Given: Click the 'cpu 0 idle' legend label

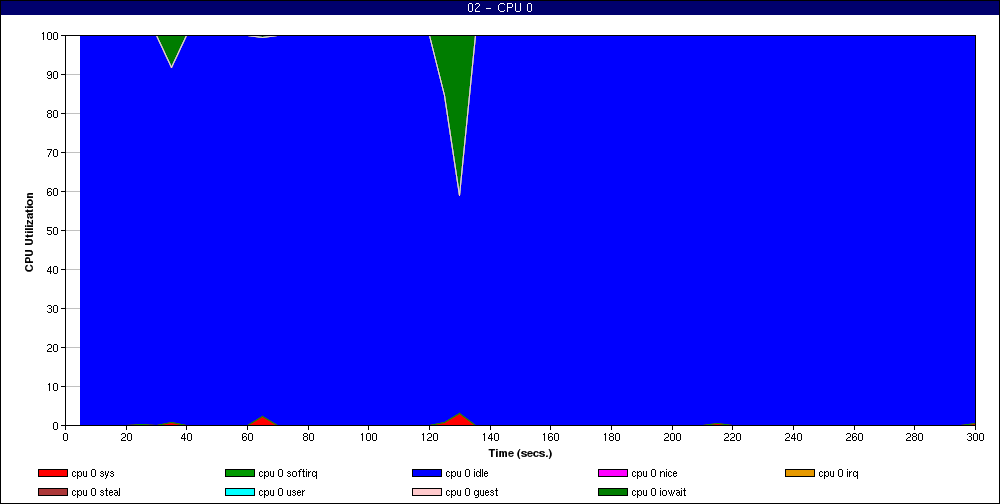Looking at the screenshot, I should (x=467, y=473).
